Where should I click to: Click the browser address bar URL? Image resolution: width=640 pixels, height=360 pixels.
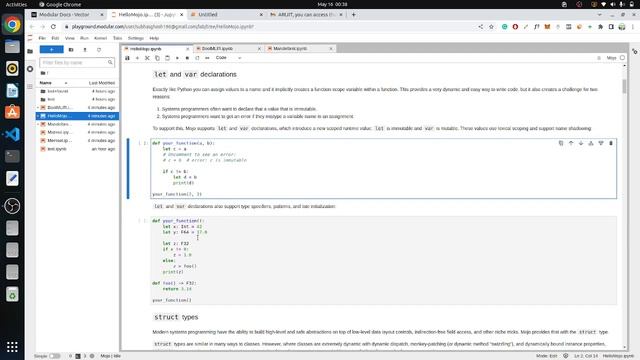[162, 27]
